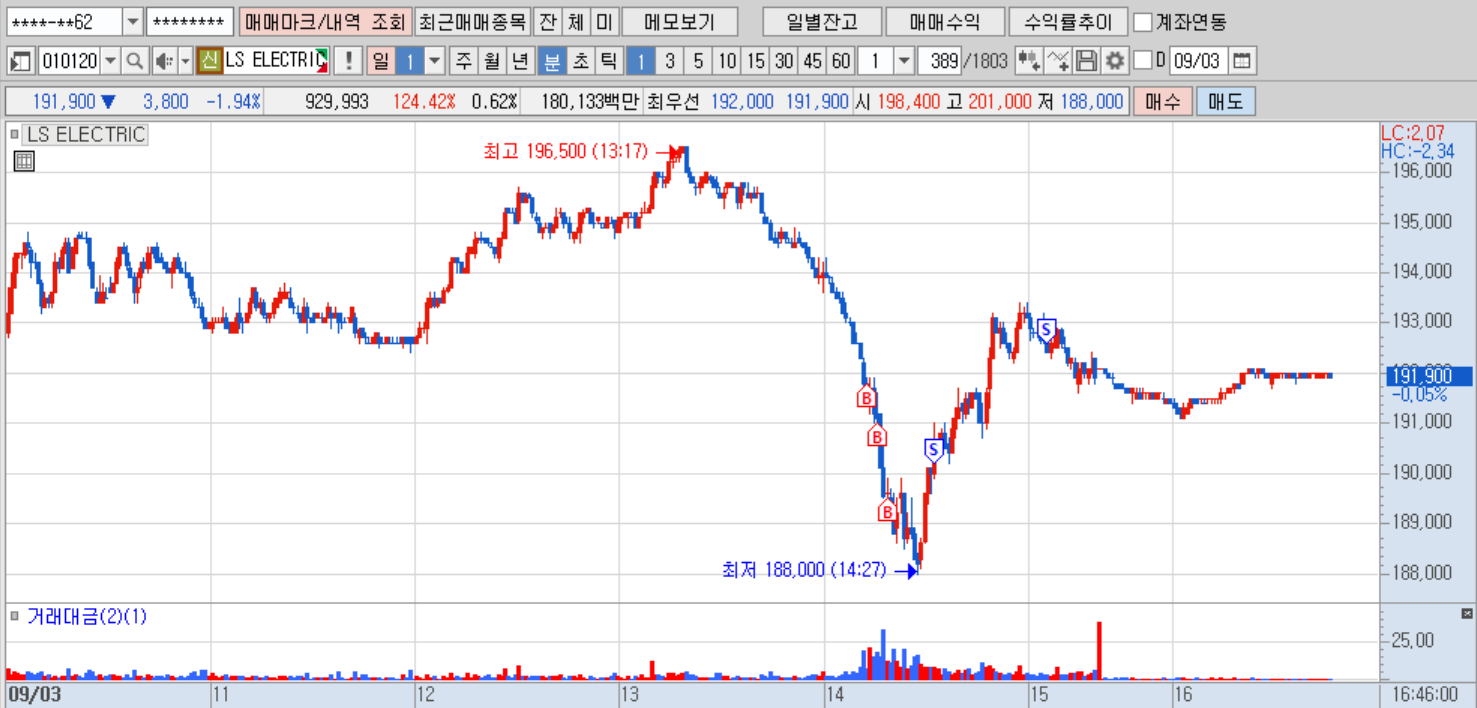This screenshot has height=708, width=1477.
Task: Select the 60 minute interval
Action: coord(841,61)
